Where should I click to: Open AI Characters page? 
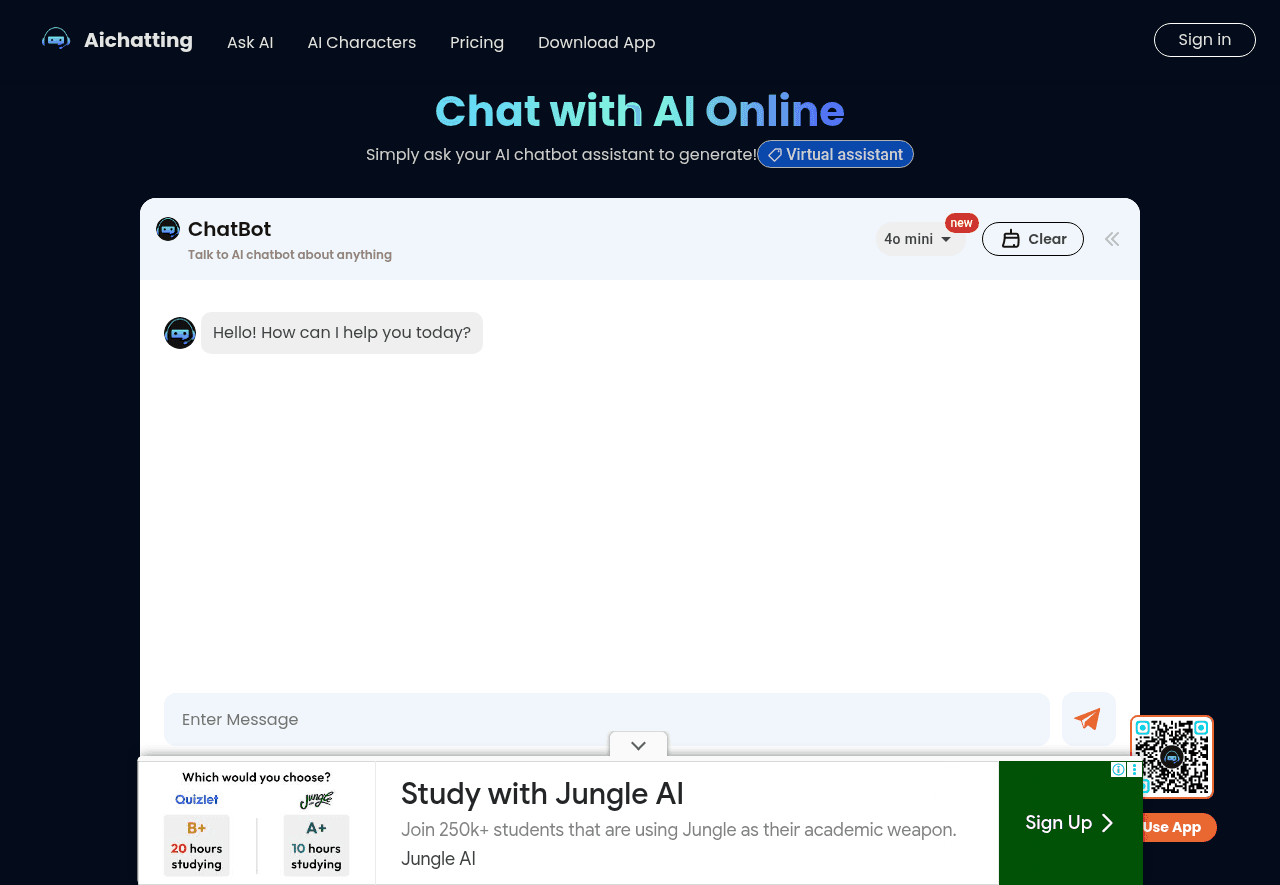pos(361,43)
